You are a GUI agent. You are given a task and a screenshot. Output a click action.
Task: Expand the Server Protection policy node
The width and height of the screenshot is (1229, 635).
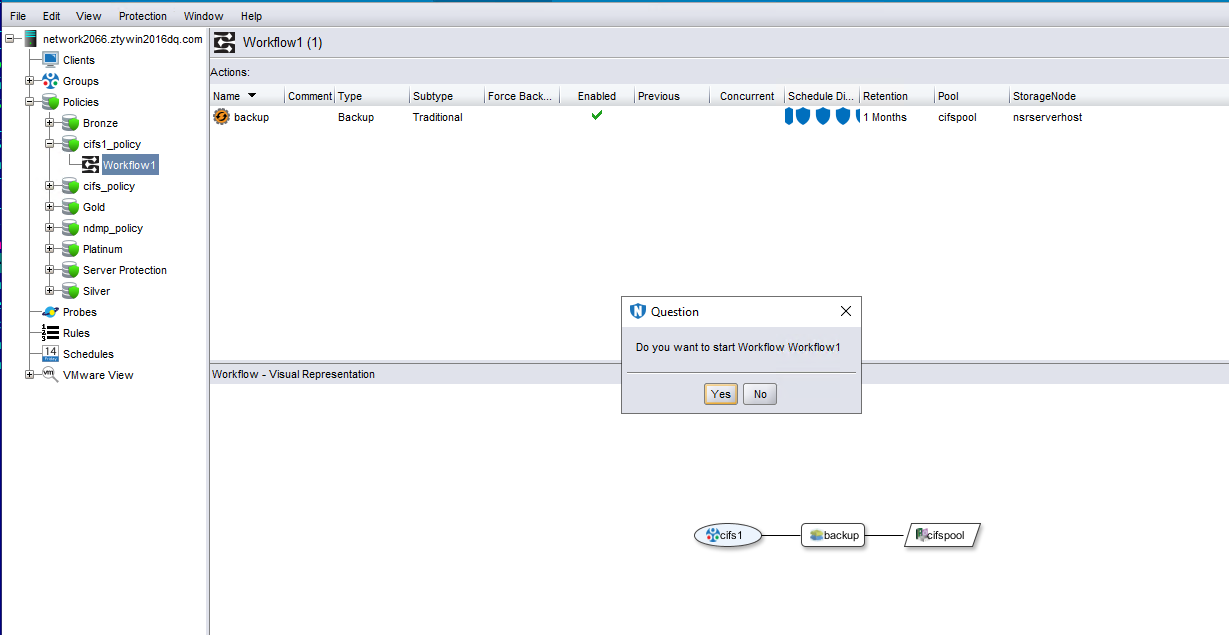pyautogui.click(x=50, y=270)
